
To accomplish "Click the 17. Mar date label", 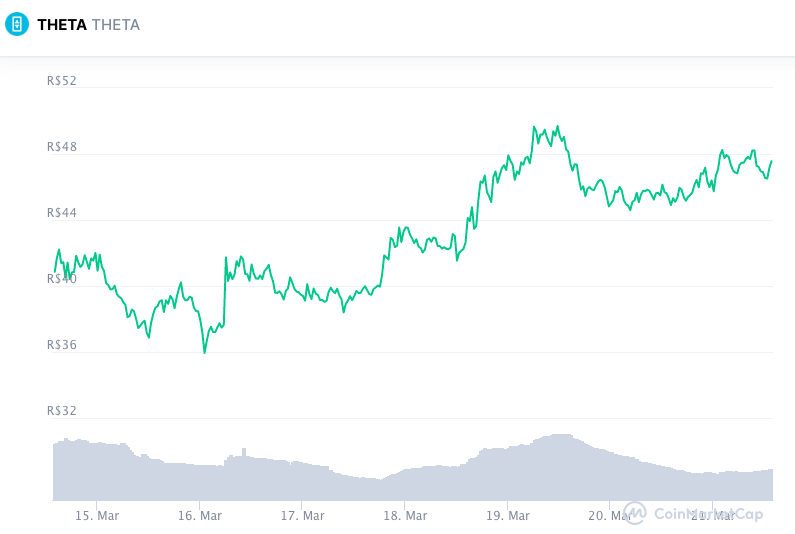I will (302, 516).
